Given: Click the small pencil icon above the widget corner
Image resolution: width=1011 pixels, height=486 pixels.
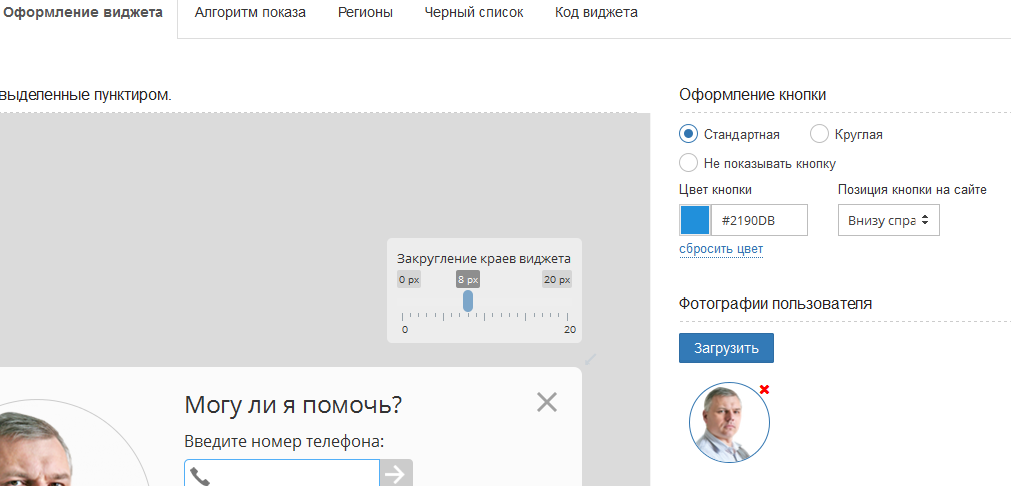Looking at the screenshot, I should tap(591, 359).
